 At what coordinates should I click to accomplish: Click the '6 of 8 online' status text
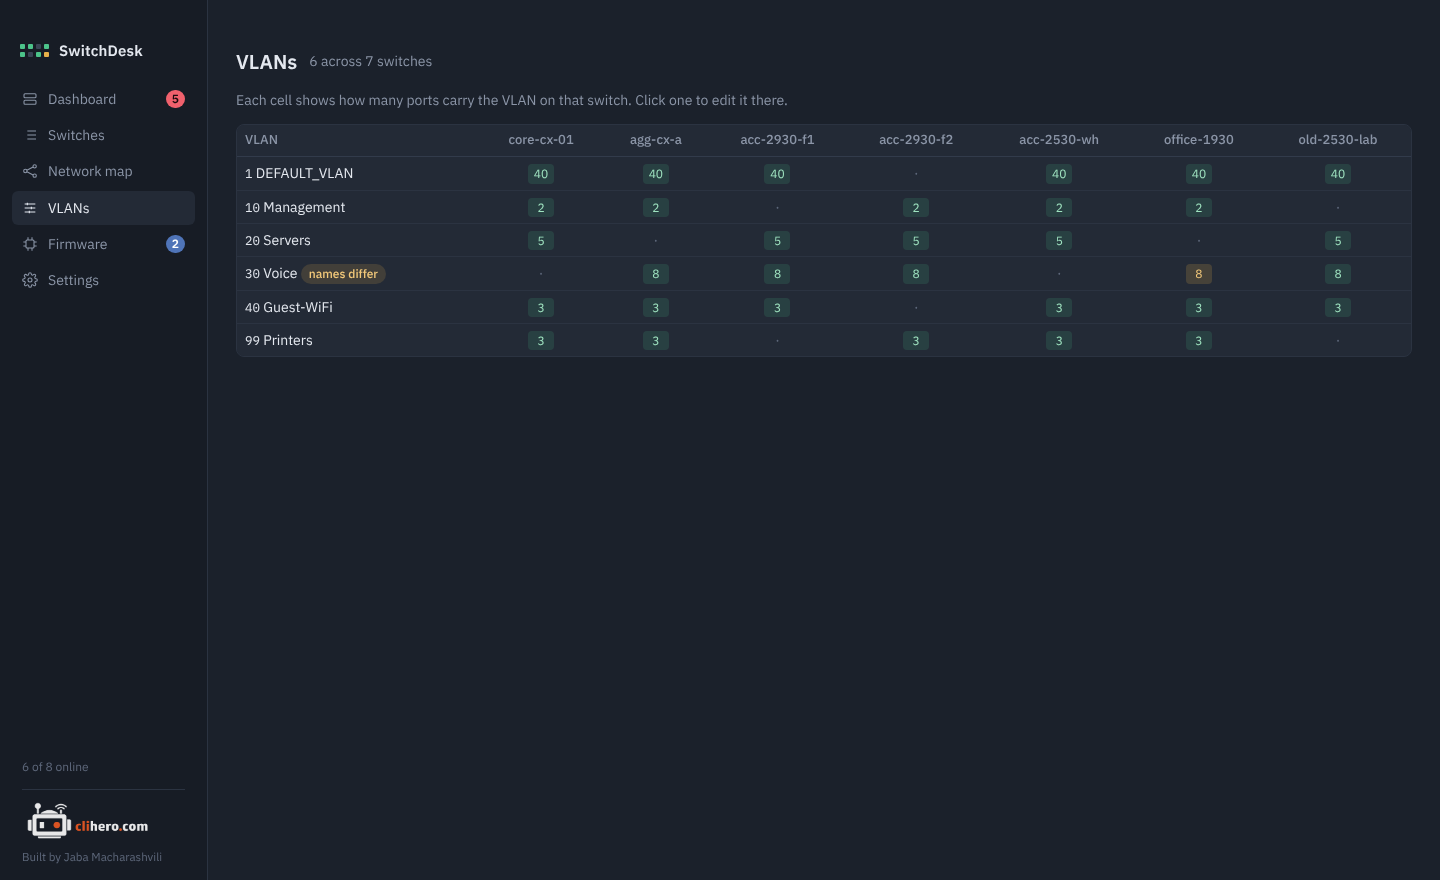point(55,767)
